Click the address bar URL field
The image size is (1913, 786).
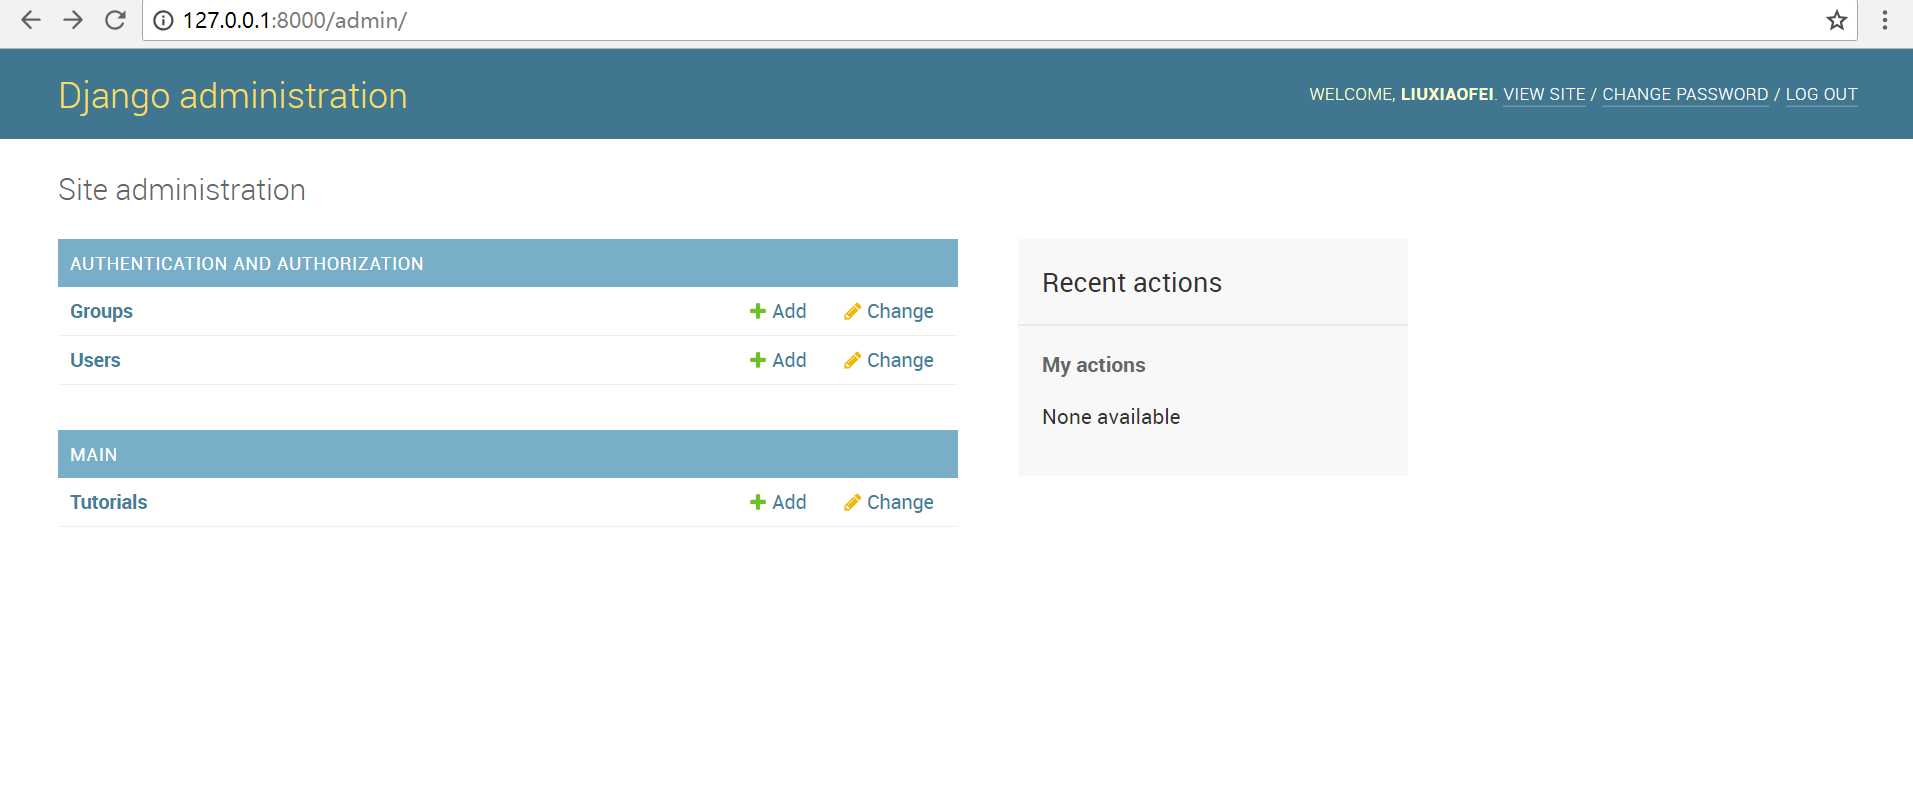tap(1000, 21)
